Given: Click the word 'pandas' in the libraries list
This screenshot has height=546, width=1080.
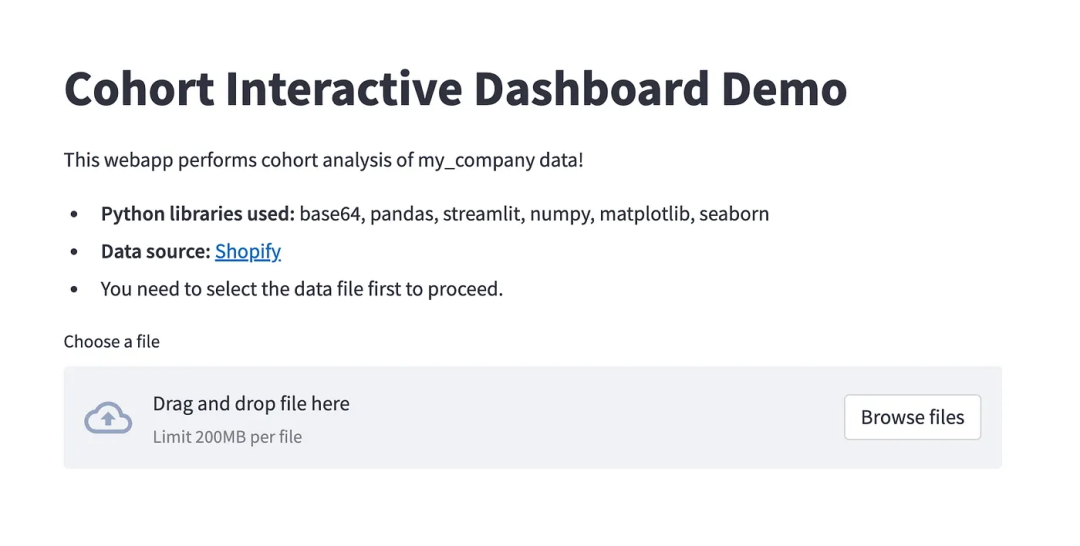Looking at the screenshot, I should (x=402, y=214).
